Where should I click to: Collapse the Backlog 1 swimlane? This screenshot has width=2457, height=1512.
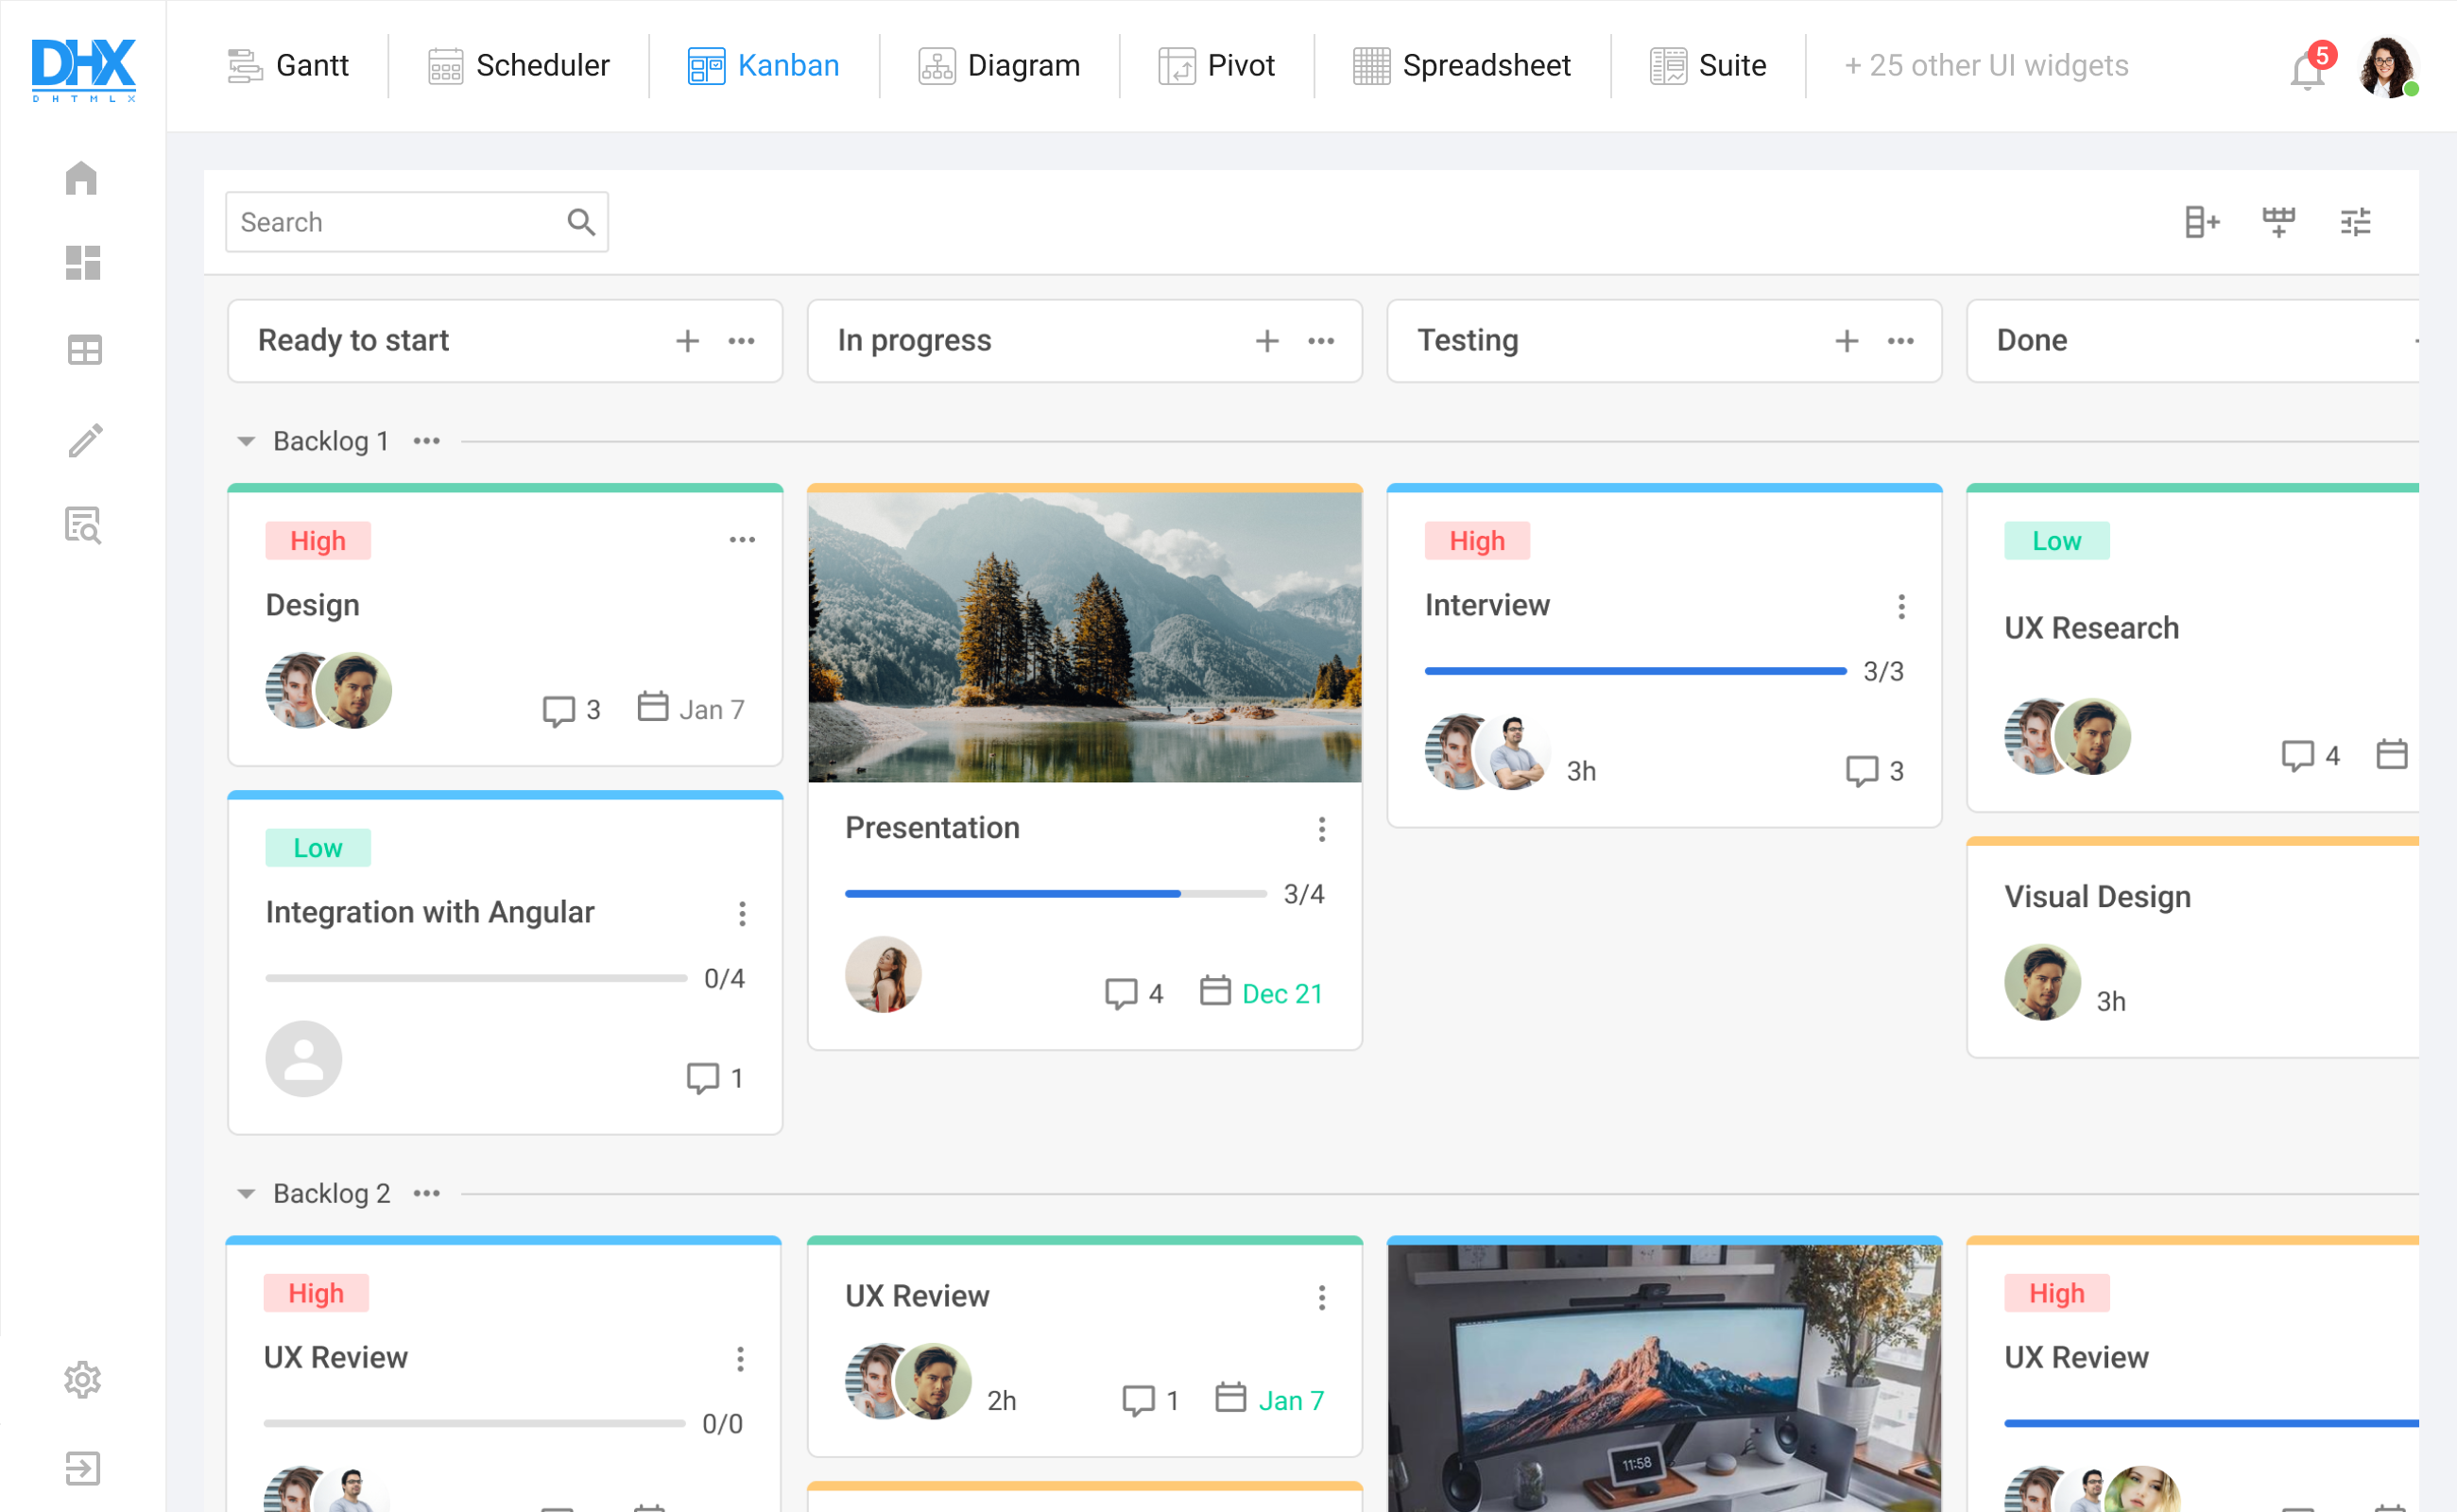(246, 441)
